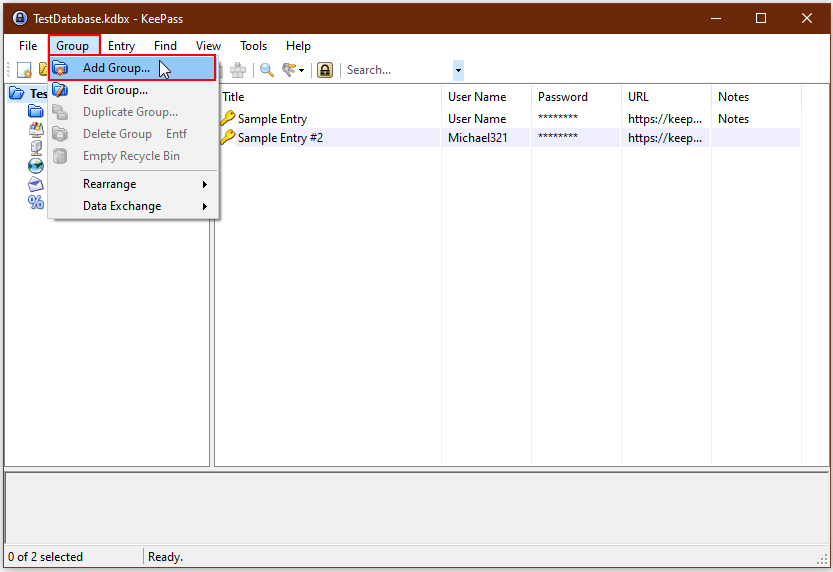
Task: Click the Lock Workspace padlock icon
Action: (x=325, y=70)
